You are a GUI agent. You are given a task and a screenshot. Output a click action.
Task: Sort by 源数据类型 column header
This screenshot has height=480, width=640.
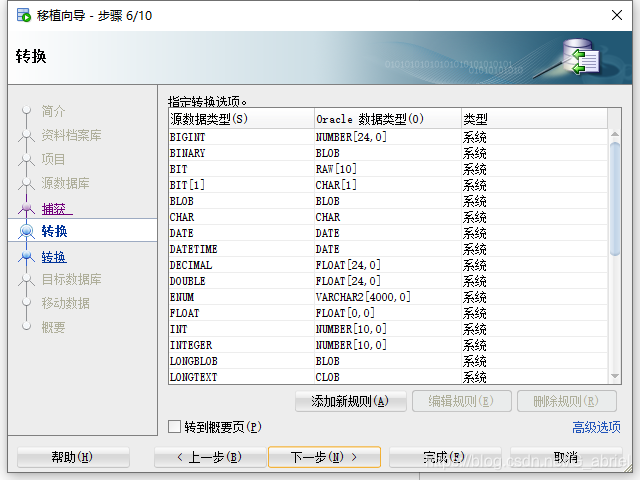click(241, 119)
